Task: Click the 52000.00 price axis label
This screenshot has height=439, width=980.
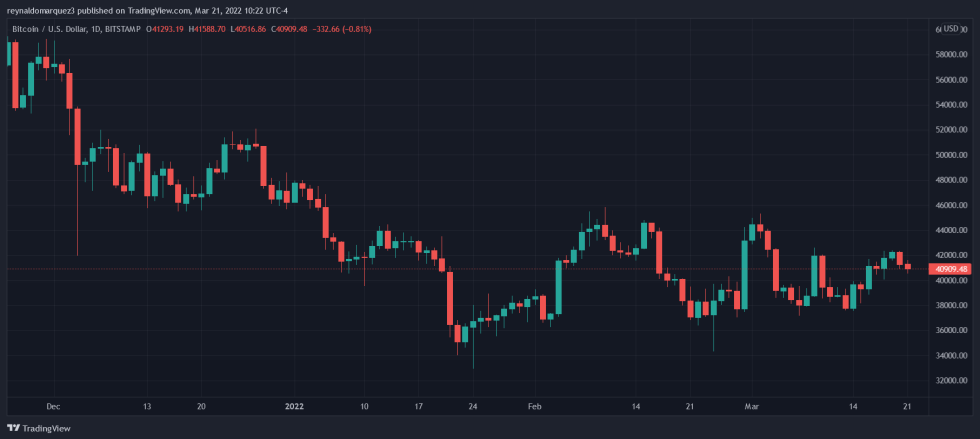Action: click(x=952, y=130)
